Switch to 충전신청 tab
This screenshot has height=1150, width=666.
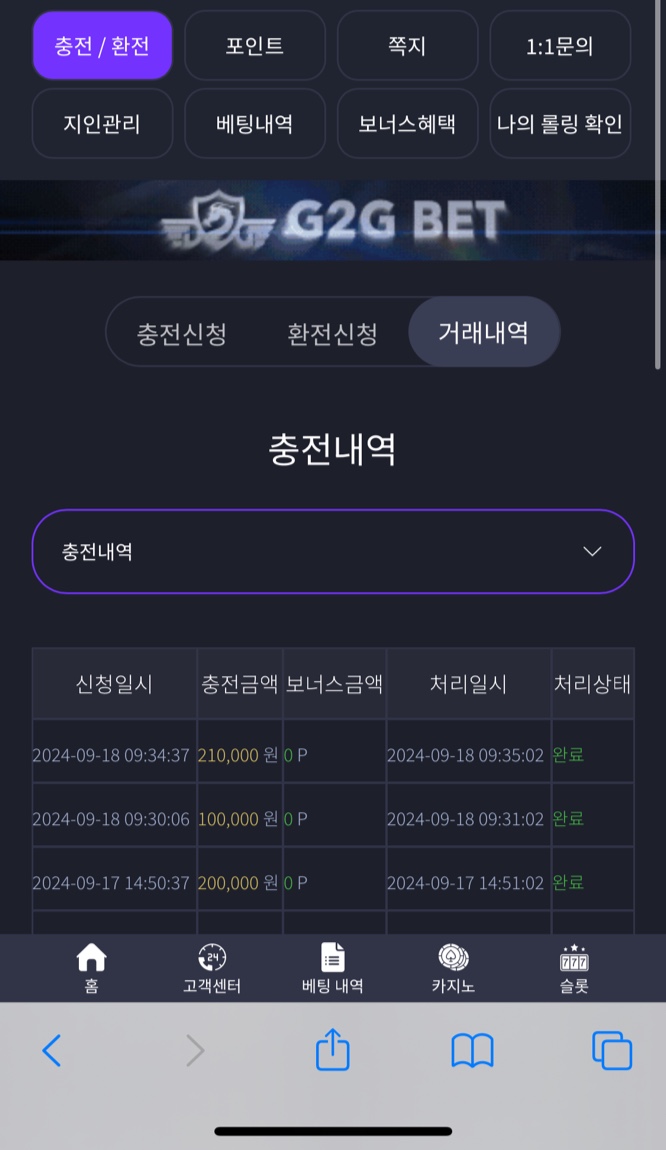coord(181,334)
